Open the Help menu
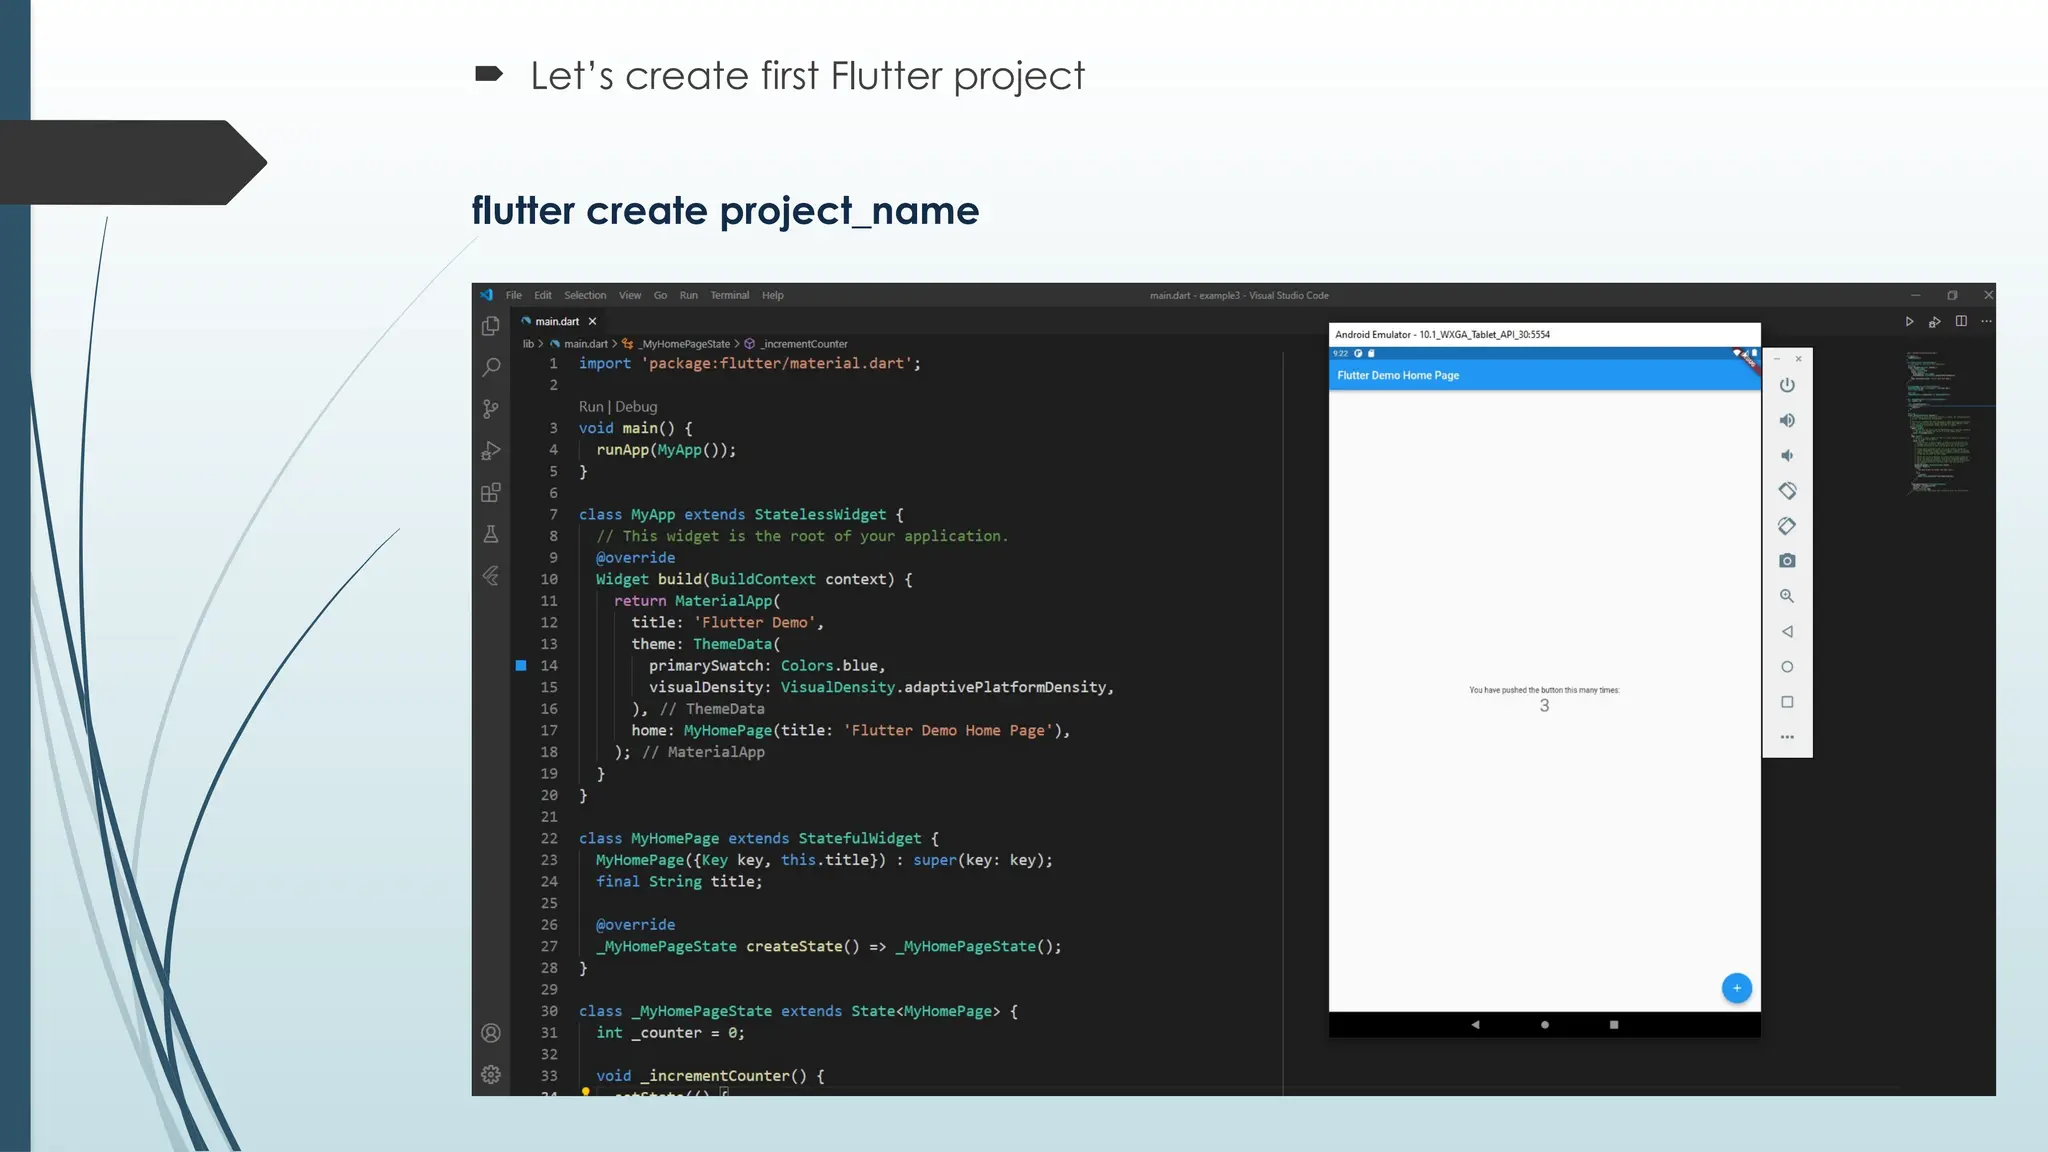Image resolution: width=2048 pixels, height=1152 pixels. point(773,295)
